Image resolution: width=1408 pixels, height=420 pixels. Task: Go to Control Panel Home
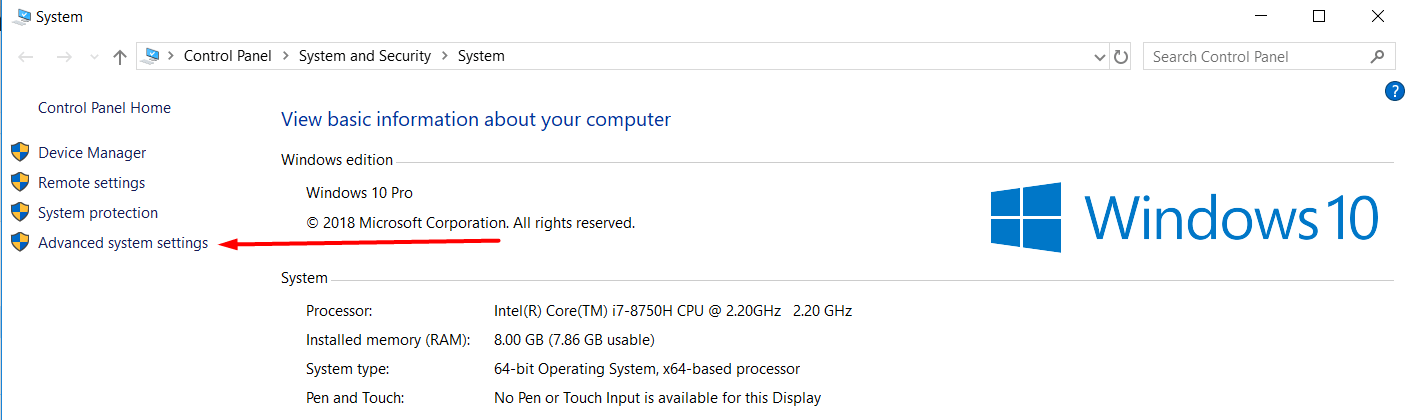pyautogui.click(x=104, y=108)
